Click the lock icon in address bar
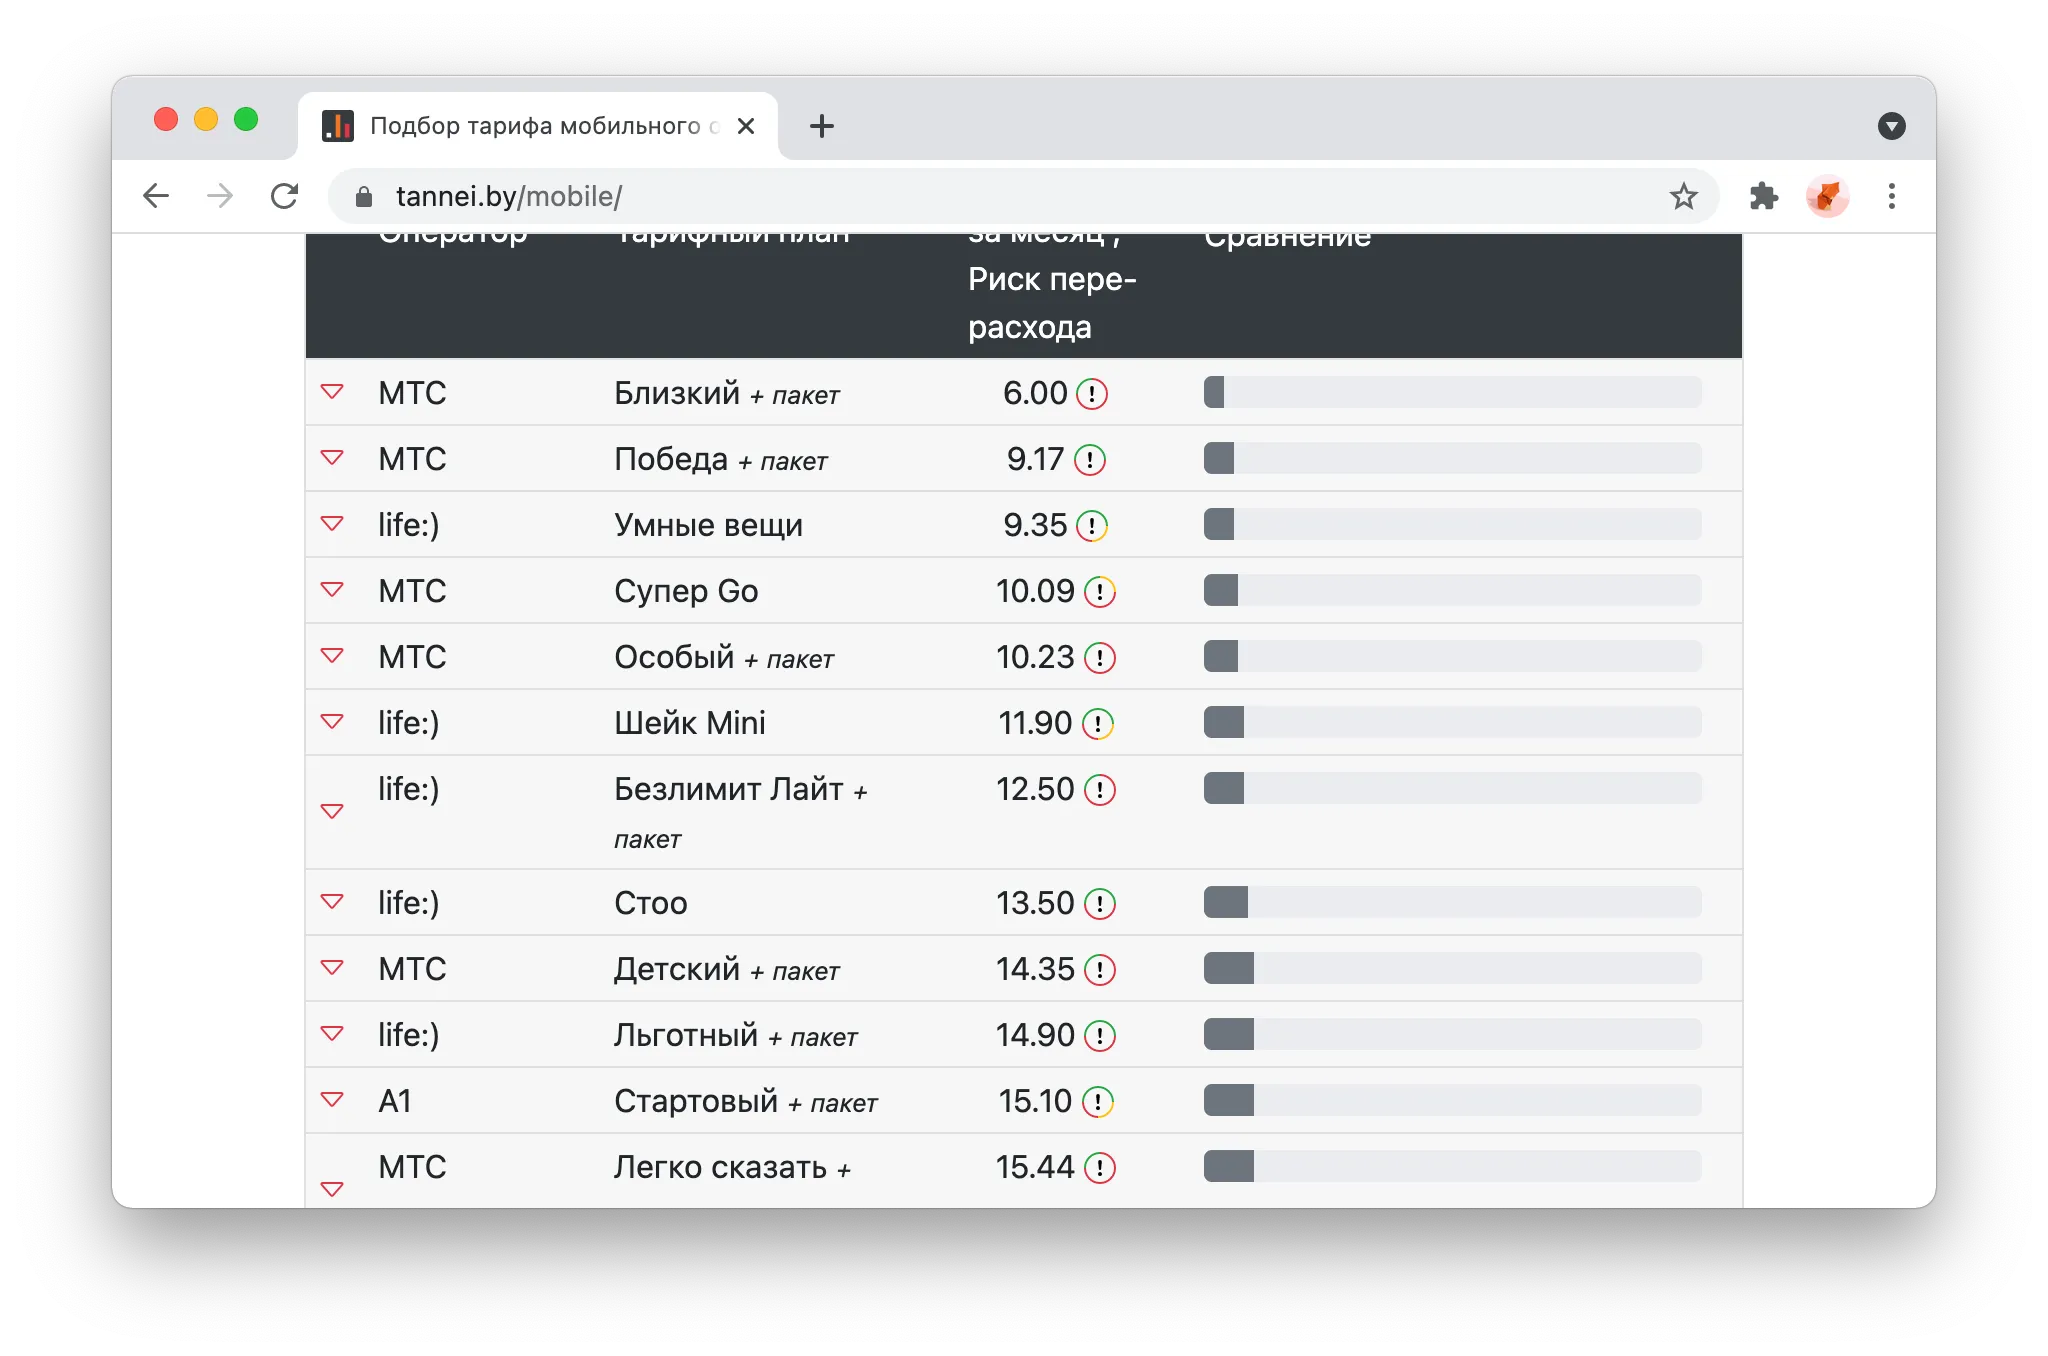This screenshot has width=2048, height=1356. 364,197
